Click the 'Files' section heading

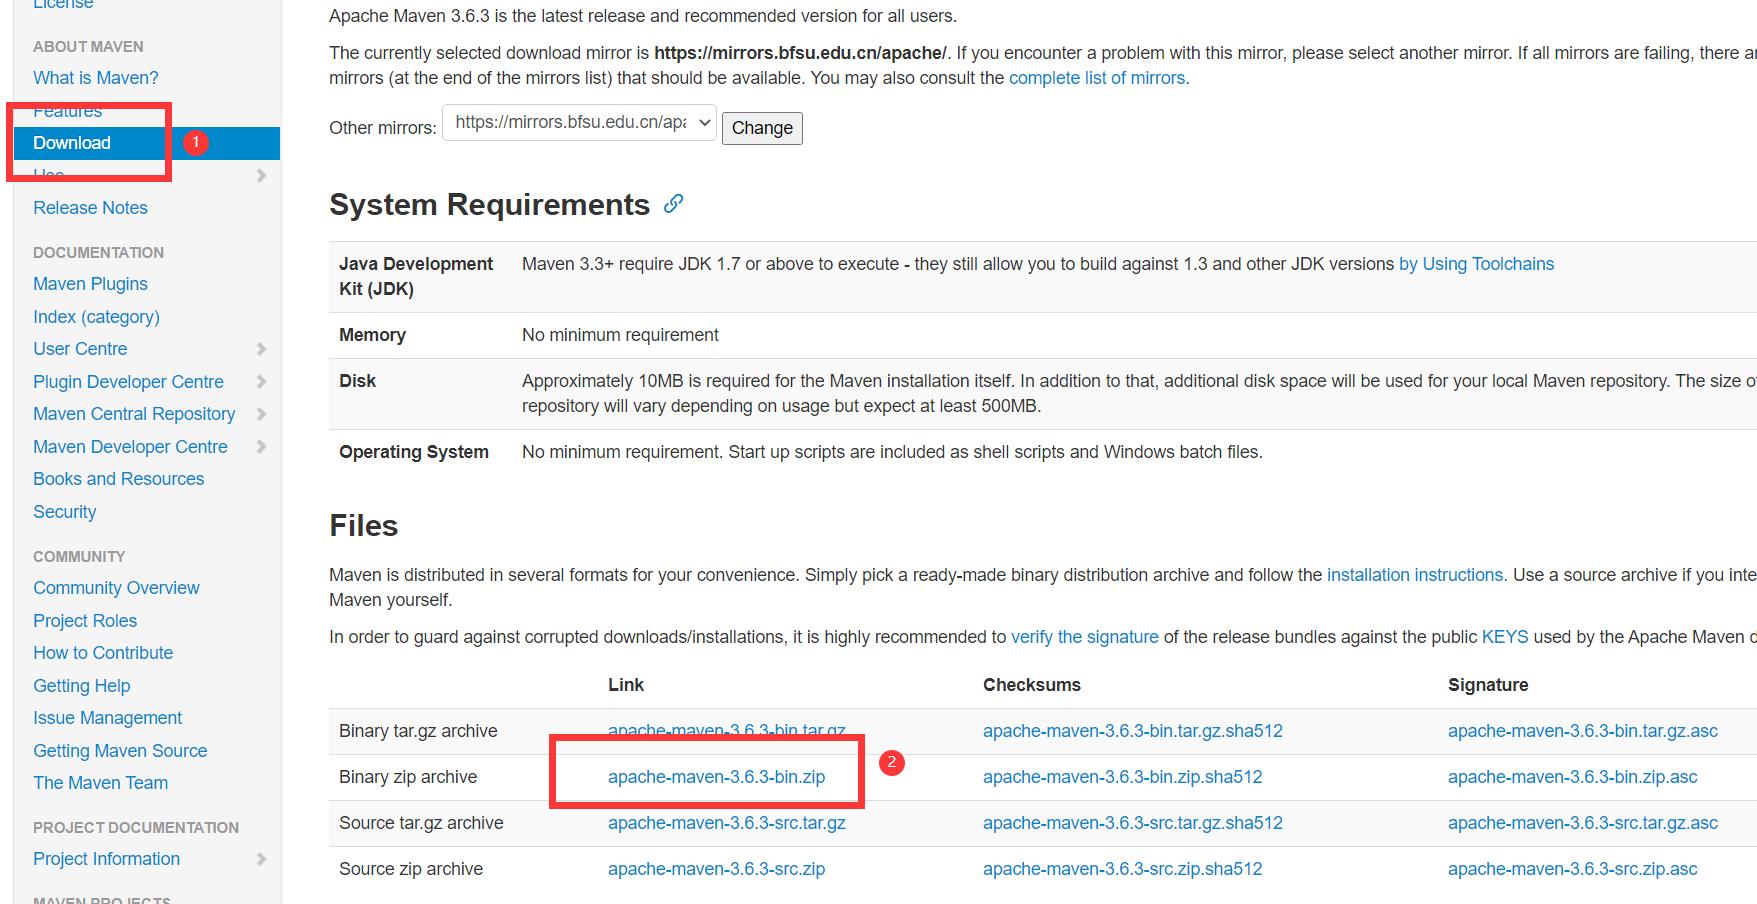coord(364,526)
